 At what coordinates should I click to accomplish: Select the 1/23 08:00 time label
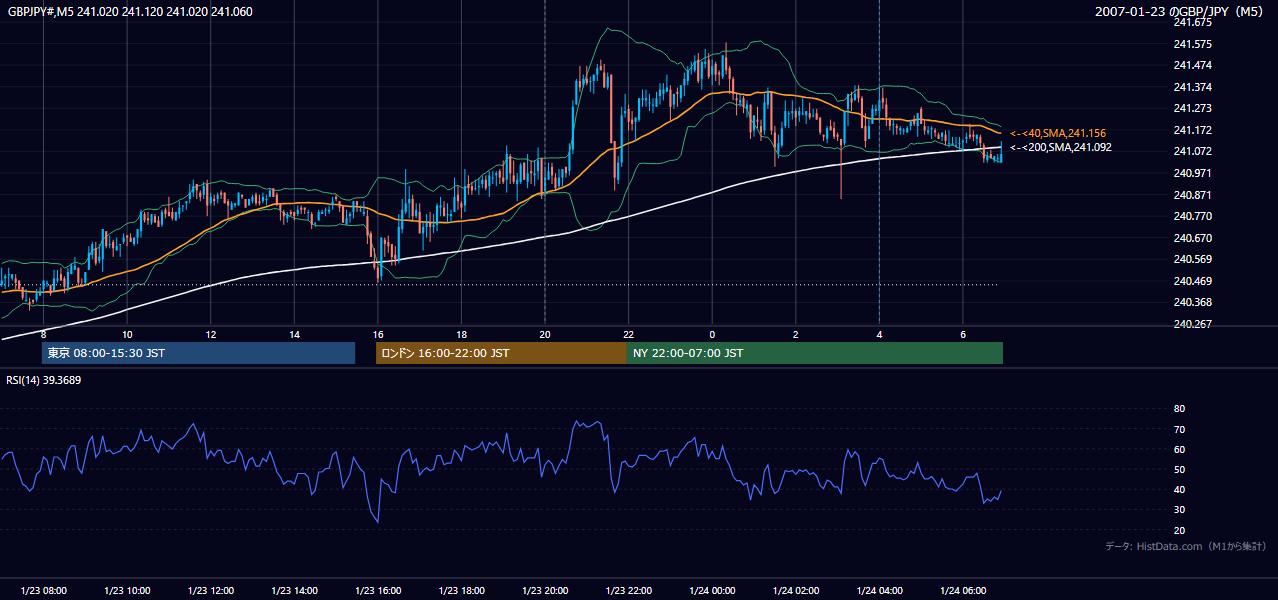pos(43,591)
